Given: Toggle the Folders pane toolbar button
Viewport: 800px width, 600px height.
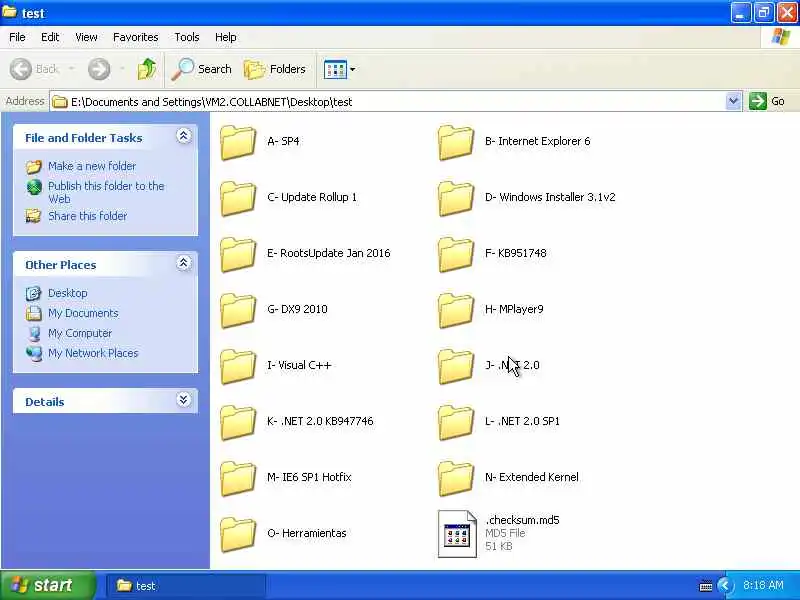Looking at the screenshot, I should [x=274, y=69].
